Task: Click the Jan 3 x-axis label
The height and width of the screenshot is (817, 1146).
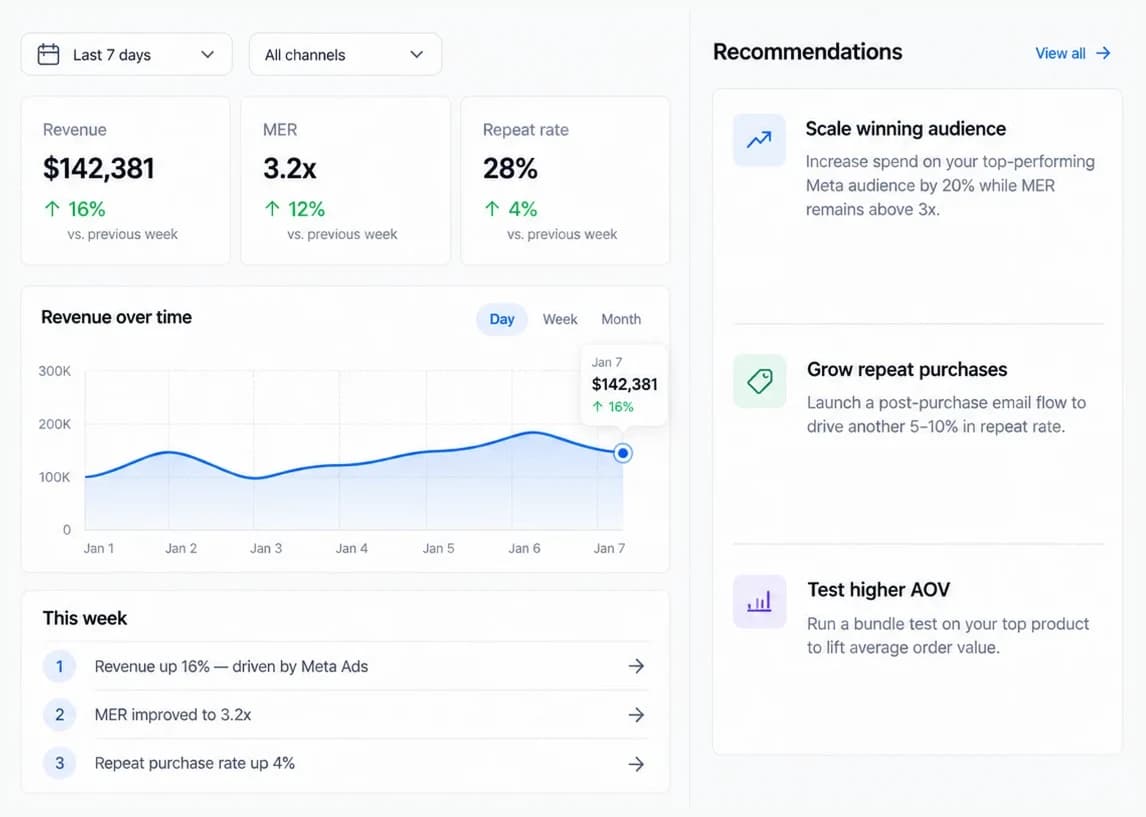Action: coord(266,548)
